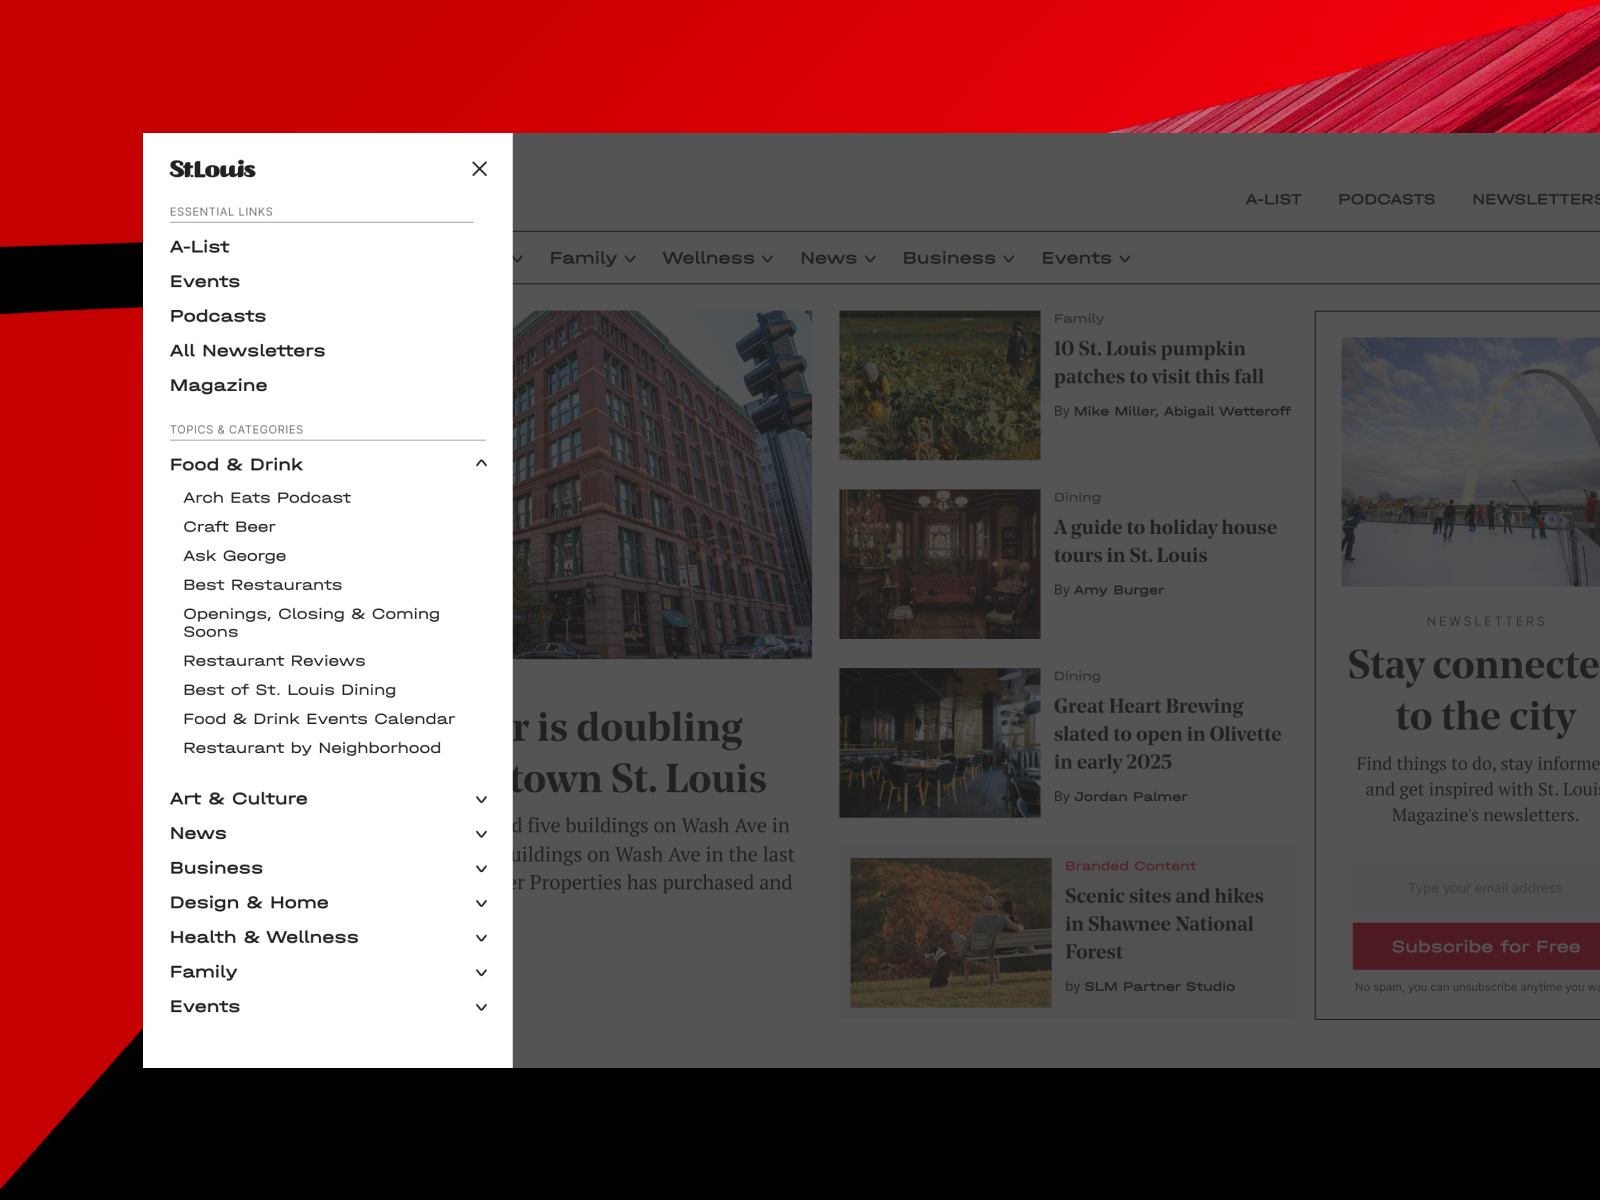Open Best Restaurants submenu item
This screenshot has width=1600, height=1200.
tap(262, 585)
